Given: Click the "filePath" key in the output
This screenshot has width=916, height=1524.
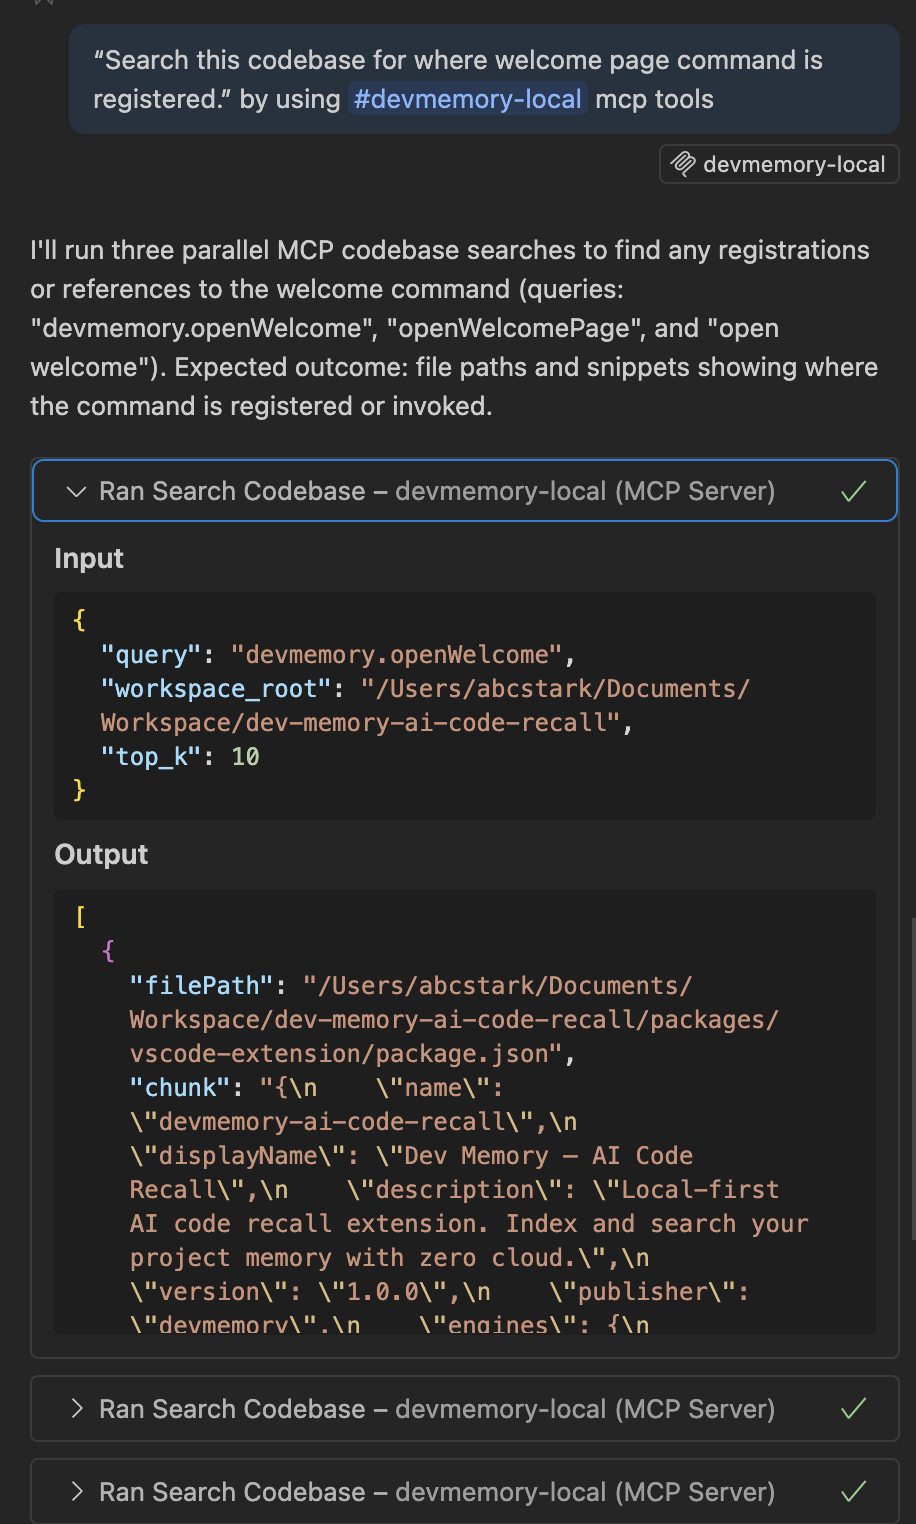Looking at the screenshot, I should coord(202,986).
